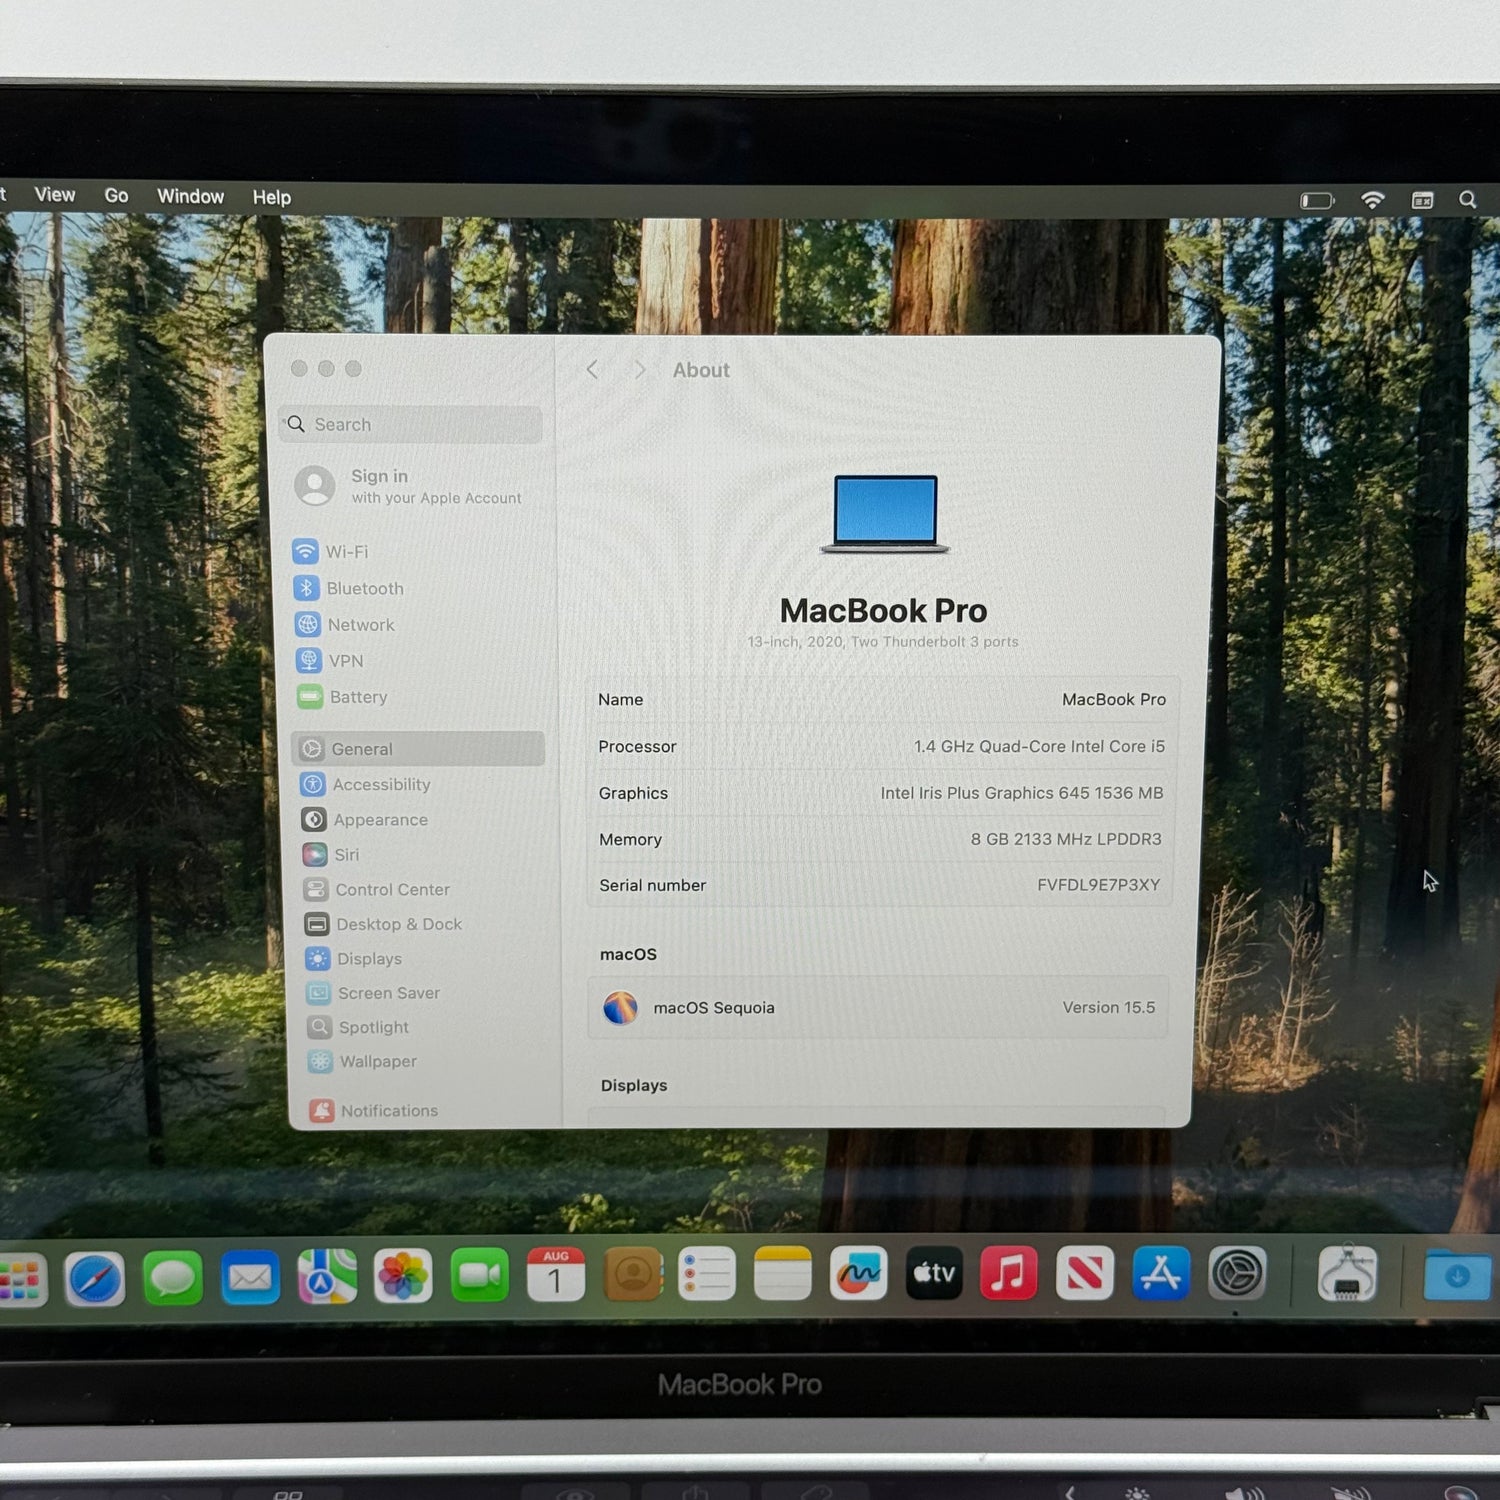
Task: Click the serial number FVFDL9E7P3XY
Action: pyautogui.click(x=1098, y=885)
